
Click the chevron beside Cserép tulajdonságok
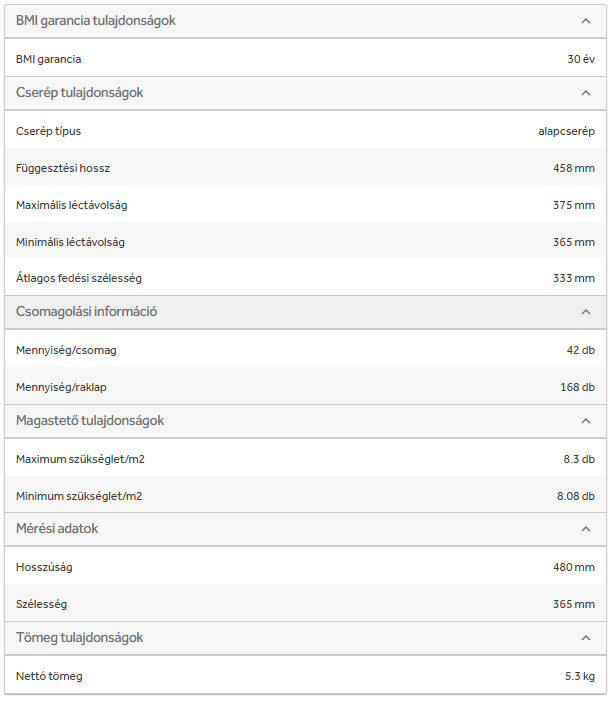(586, 93)
